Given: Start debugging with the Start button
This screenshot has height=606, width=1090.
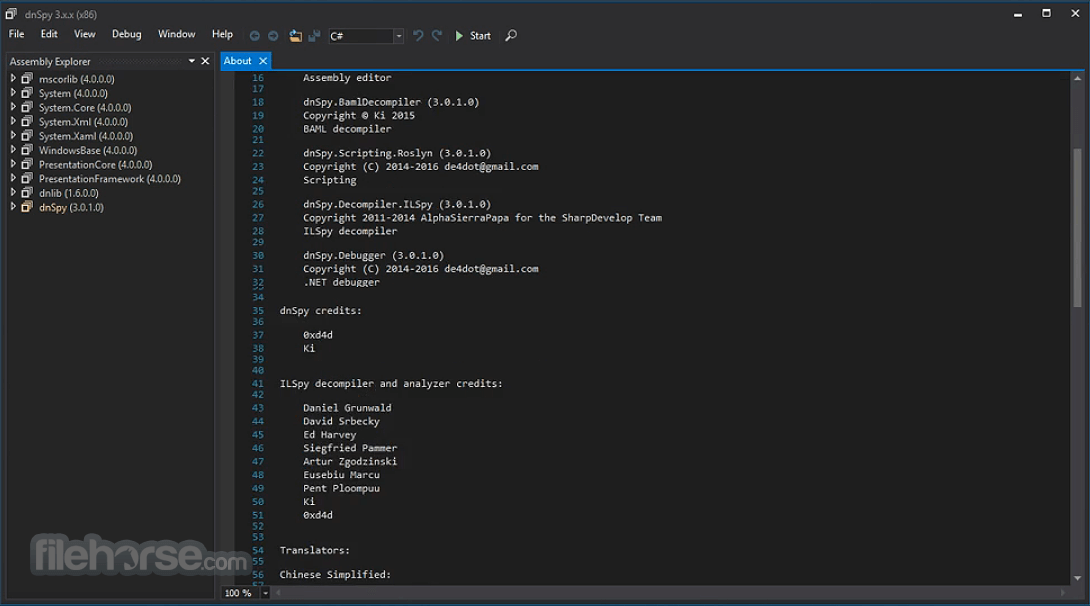Looking at the screenshot, I should [x=473, y=35].
